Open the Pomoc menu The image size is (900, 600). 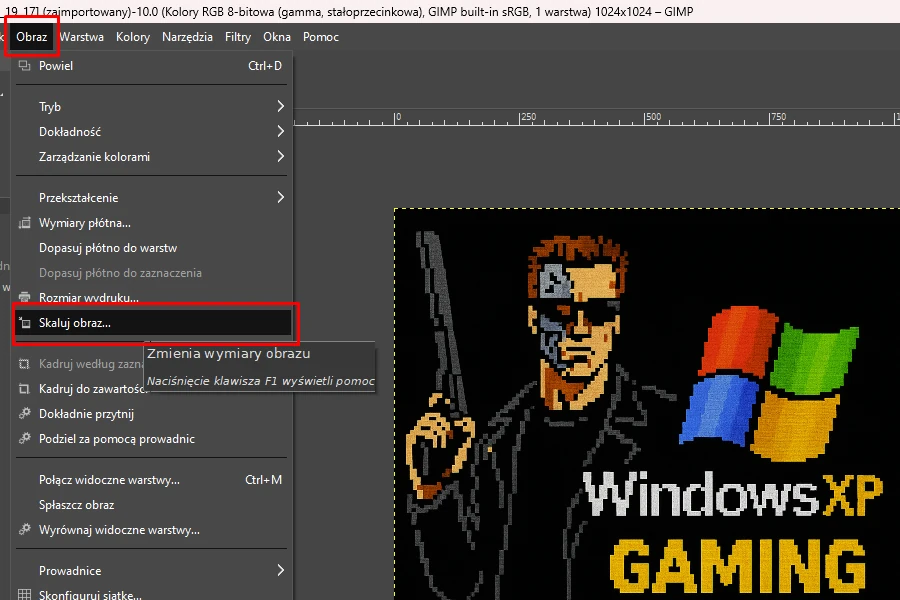click(x=321, y=37)
